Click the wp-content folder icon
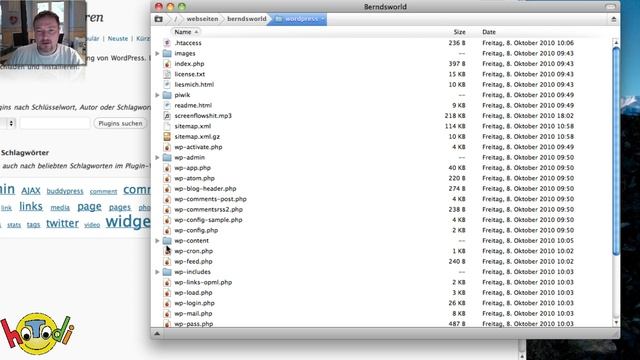Viewport: 640px width, 360px height. [167, 241]
